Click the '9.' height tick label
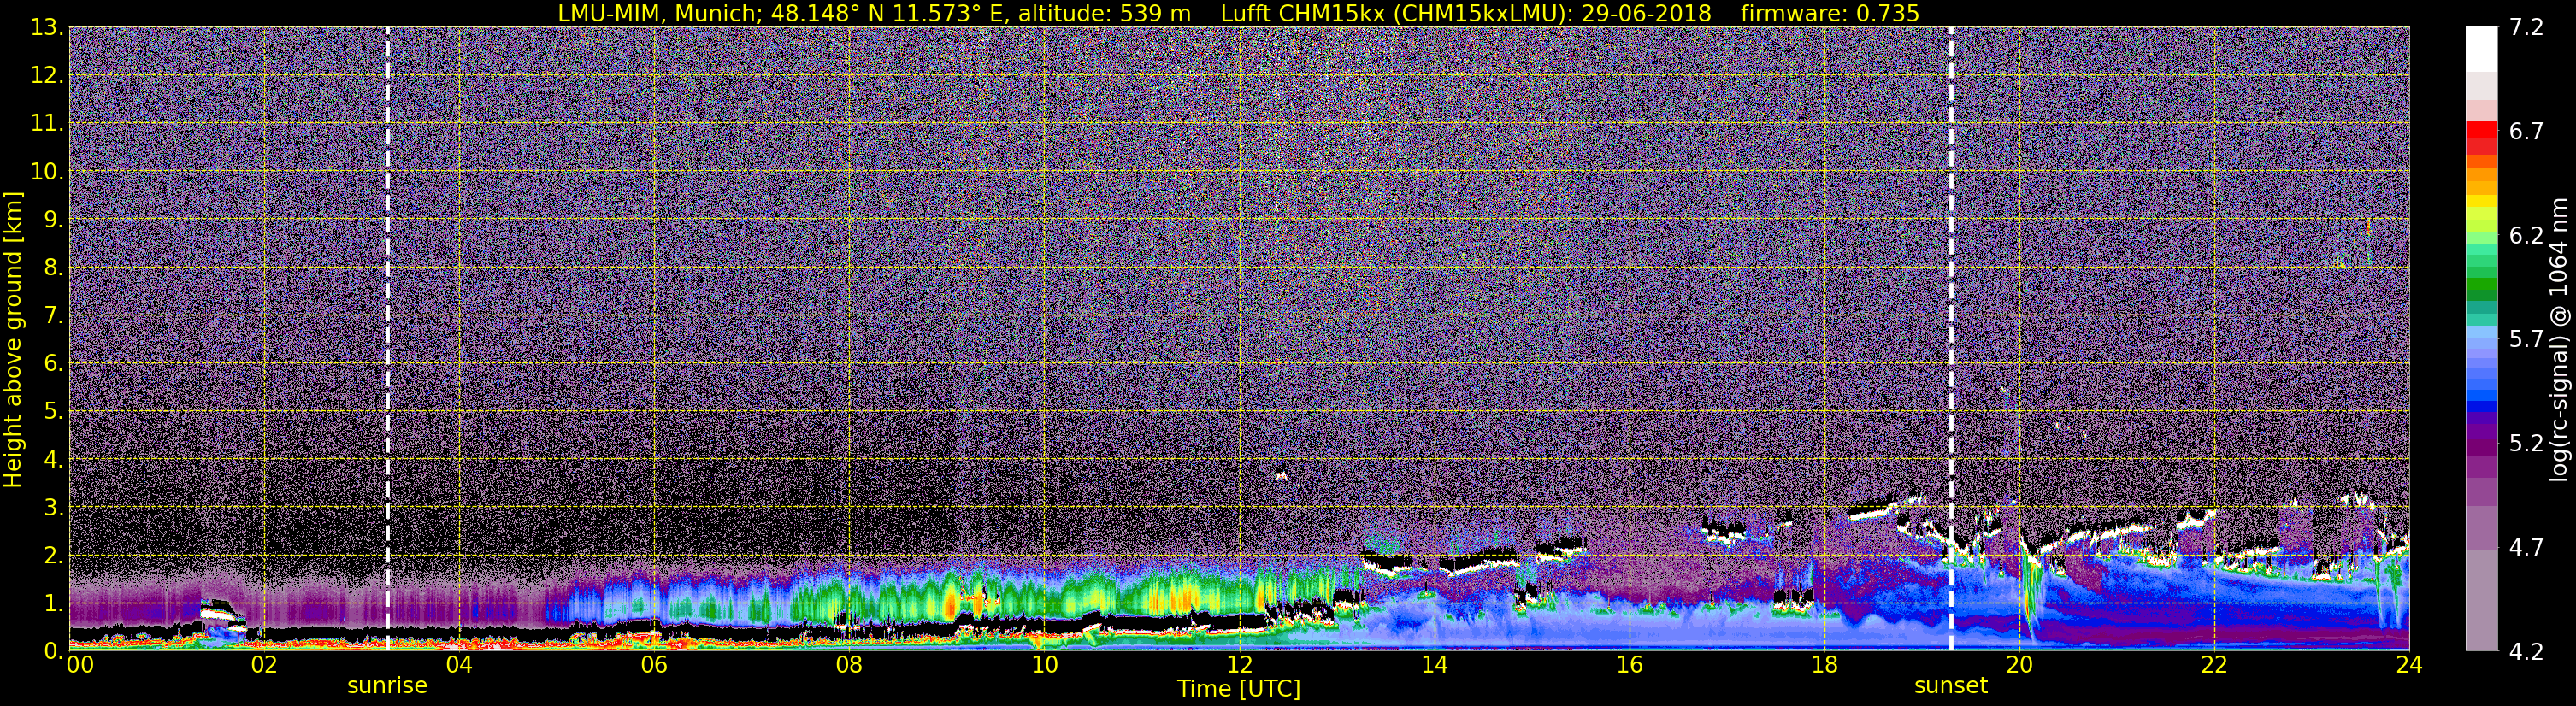 [x=53, y=220]
